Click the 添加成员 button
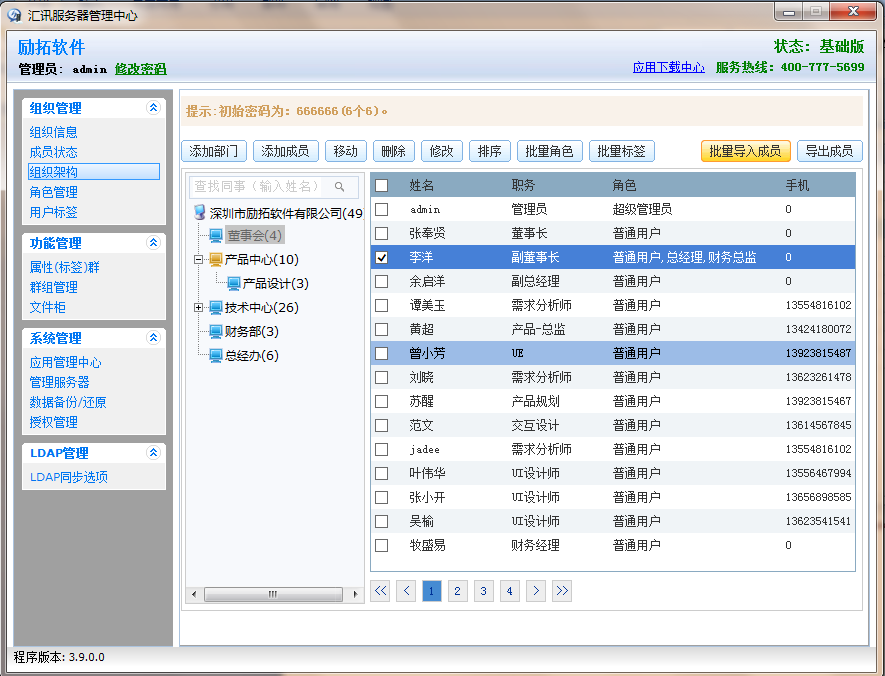 click(x=286, y=151)
